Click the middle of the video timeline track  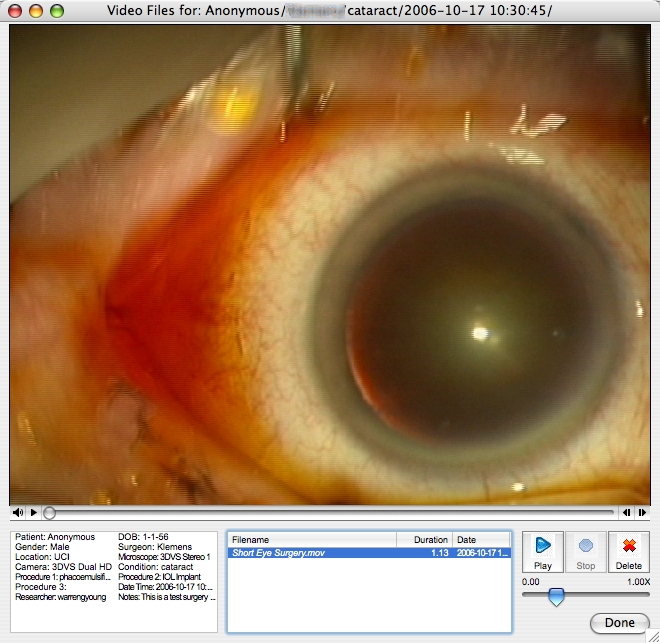click(330, 512)
